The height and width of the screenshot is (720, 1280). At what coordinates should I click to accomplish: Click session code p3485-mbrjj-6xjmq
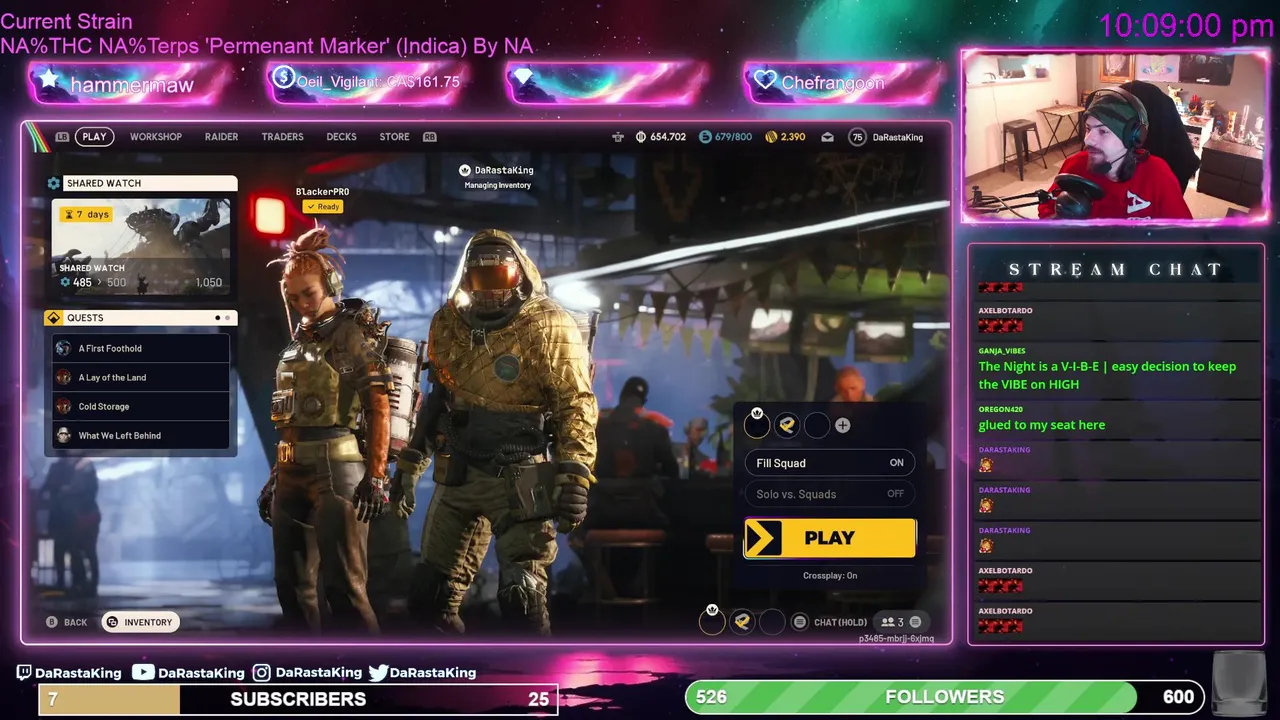click(x=896, y=638)
